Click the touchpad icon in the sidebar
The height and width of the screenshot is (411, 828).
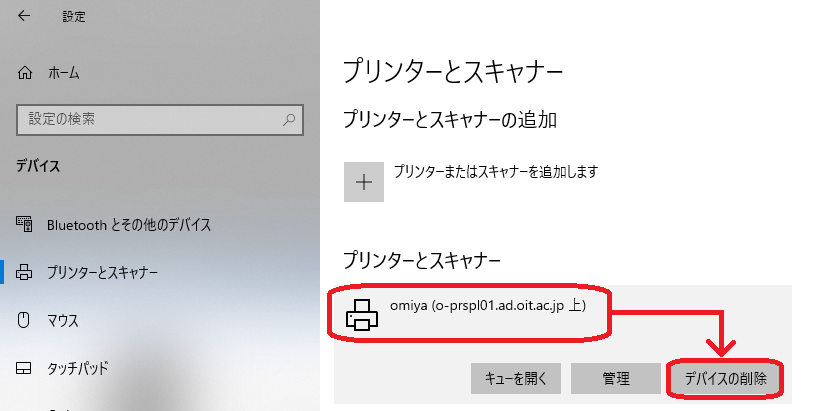tap(25, 367)
